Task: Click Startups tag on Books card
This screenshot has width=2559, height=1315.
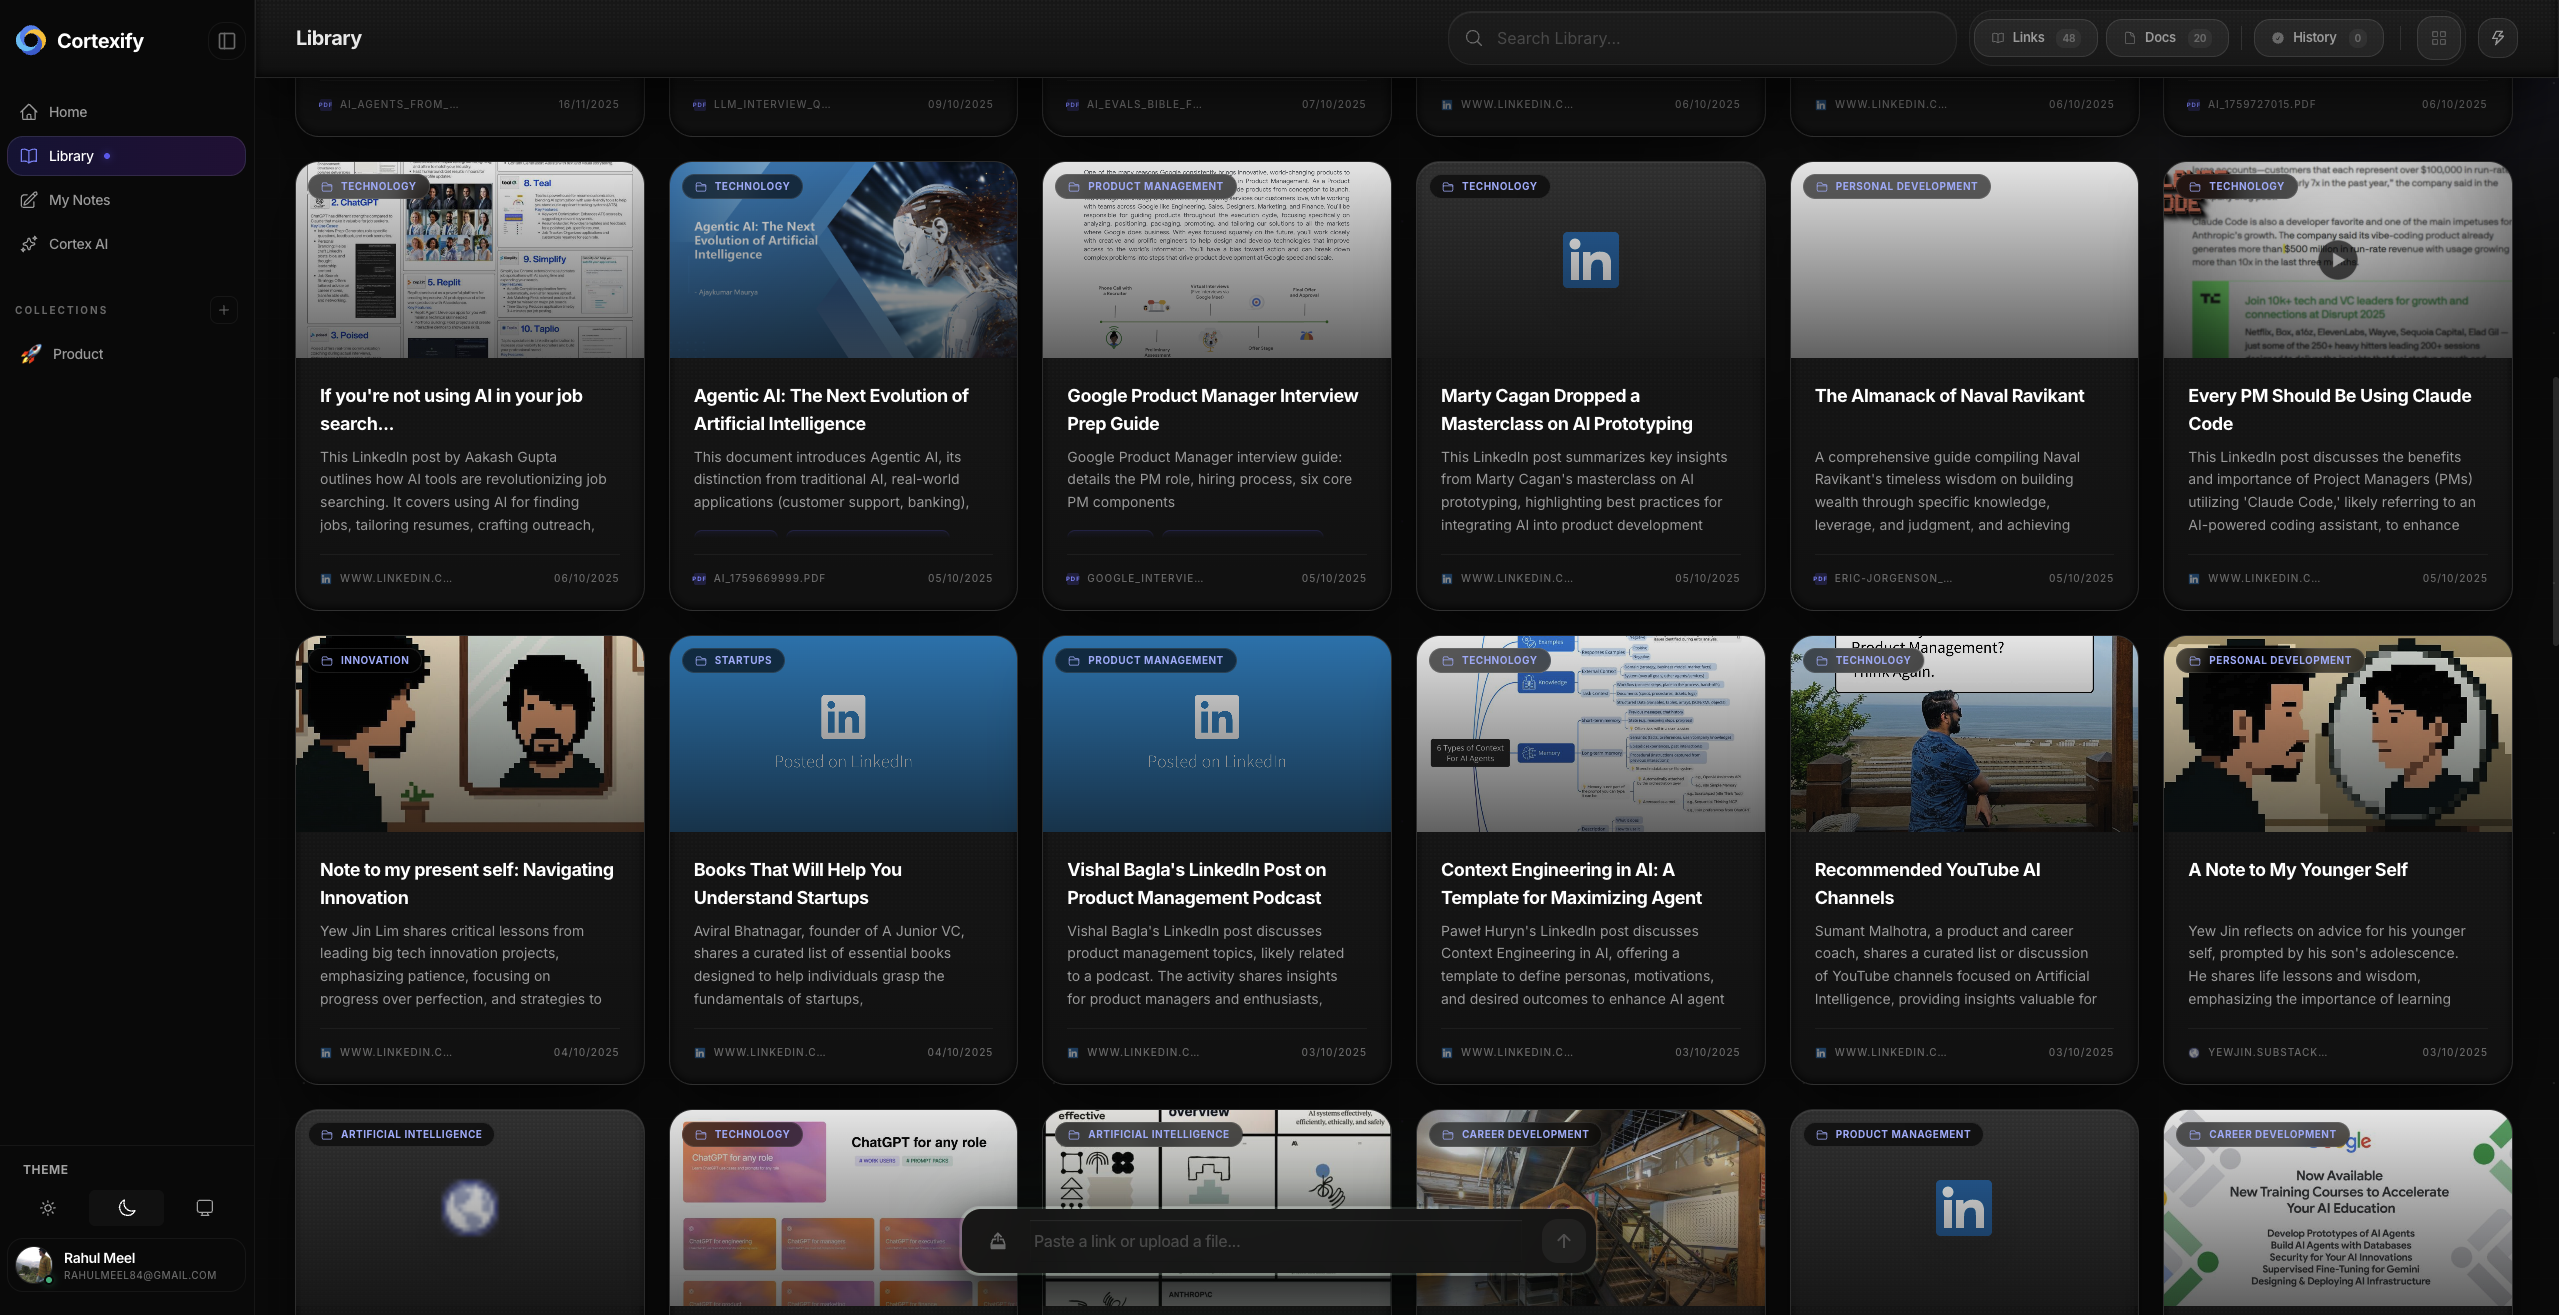Action: [x=734, y=660]
